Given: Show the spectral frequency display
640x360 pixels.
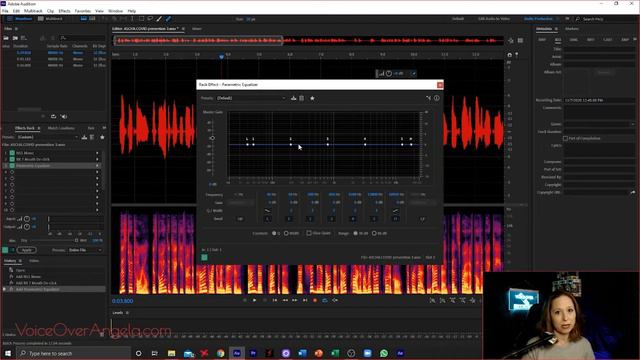Looking at the screenshot, I should click(x=84, y=19).
